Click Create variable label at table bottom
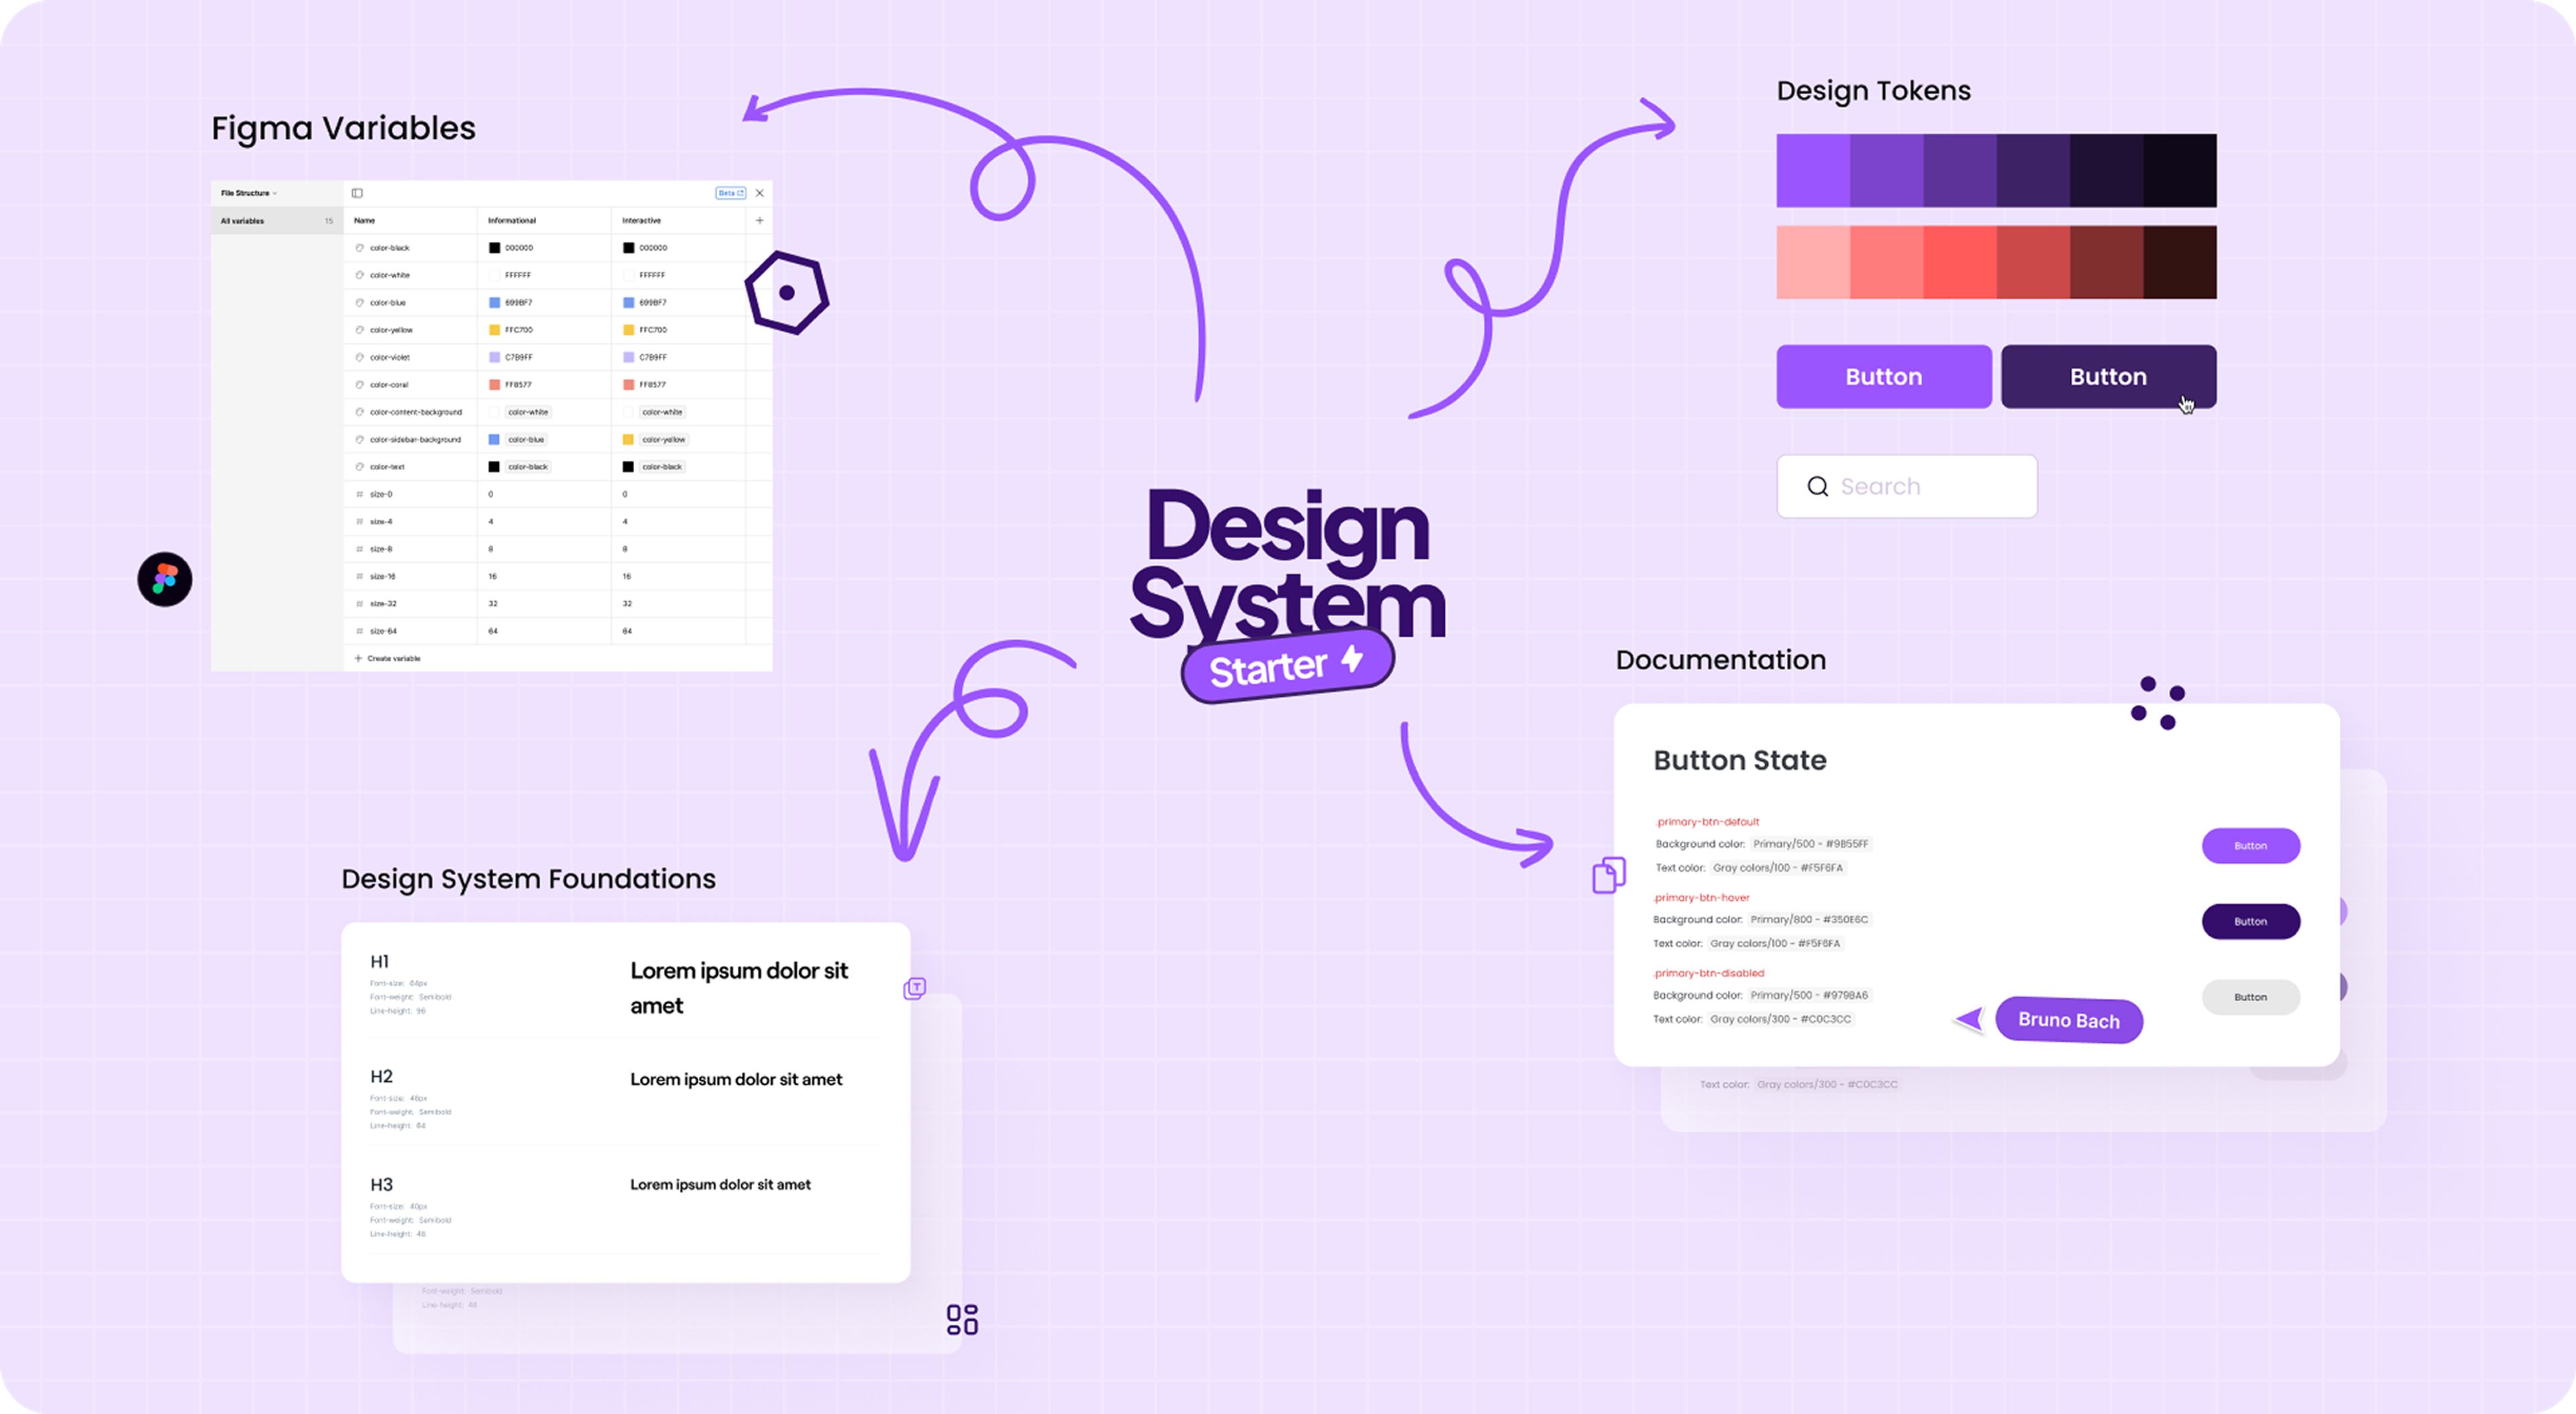This screenshot has height=1414, width=2576. (x=394, y=658)
